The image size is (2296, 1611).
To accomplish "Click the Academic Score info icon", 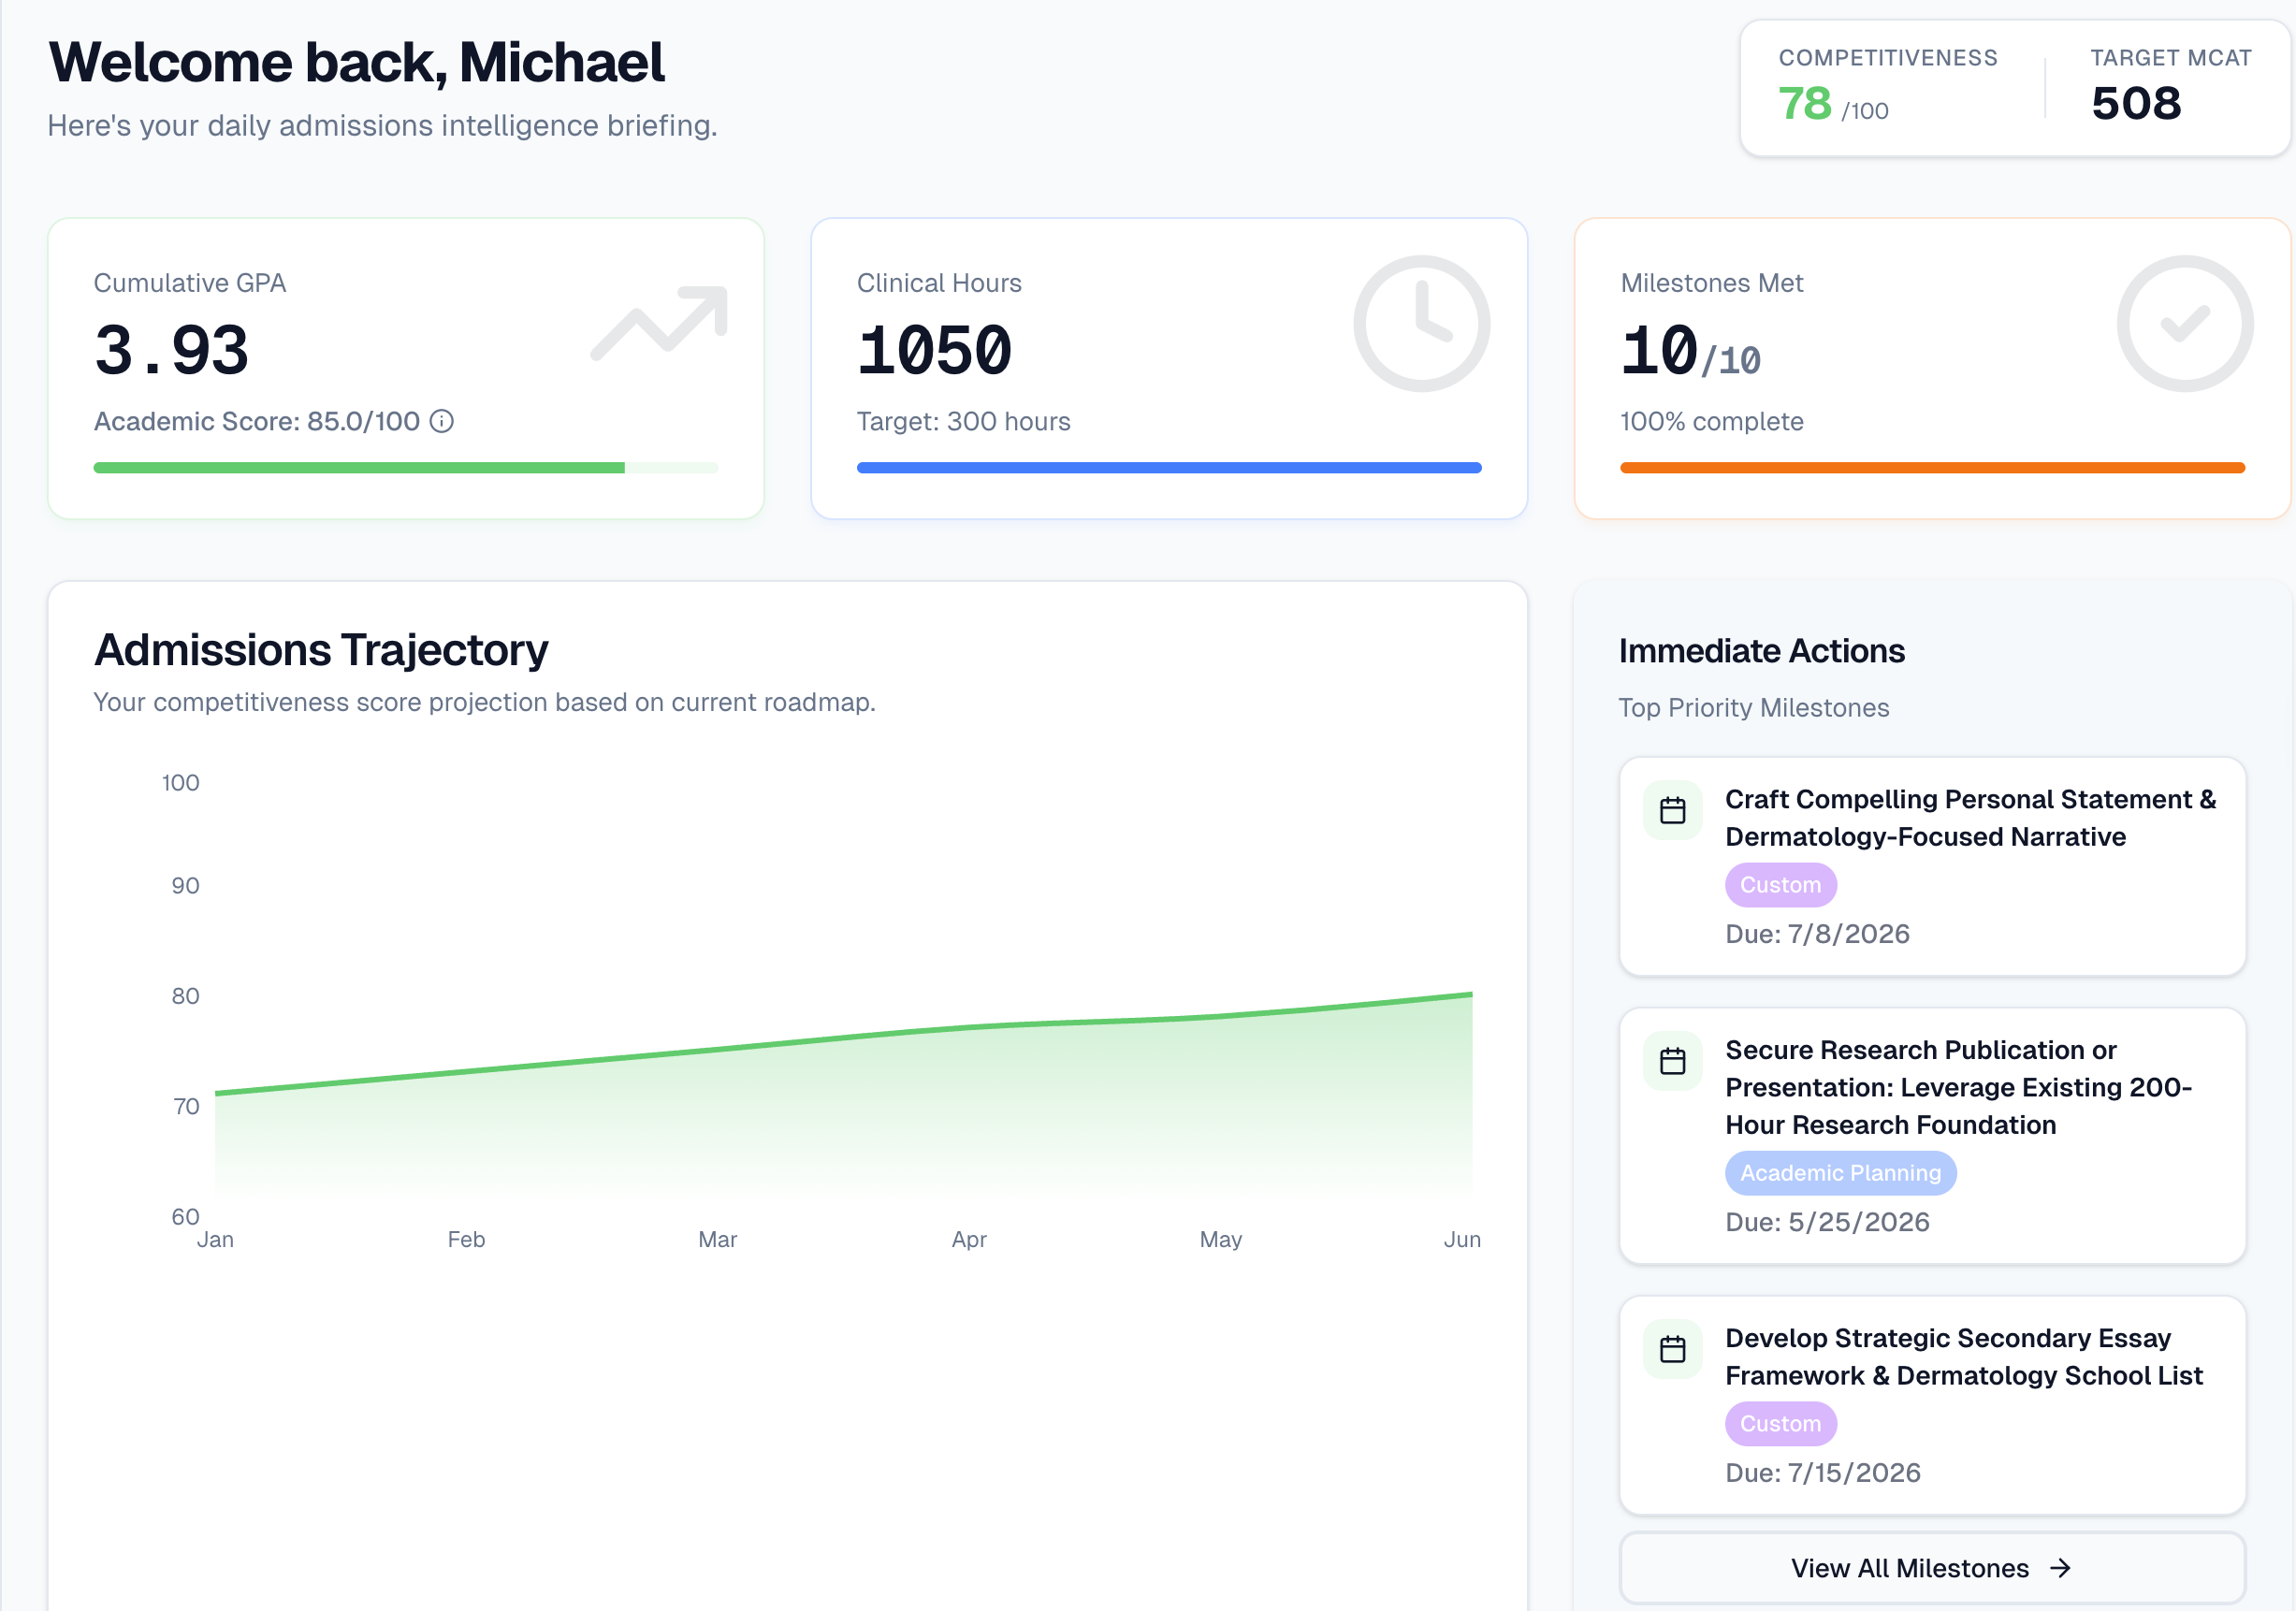I will point(441,422).
